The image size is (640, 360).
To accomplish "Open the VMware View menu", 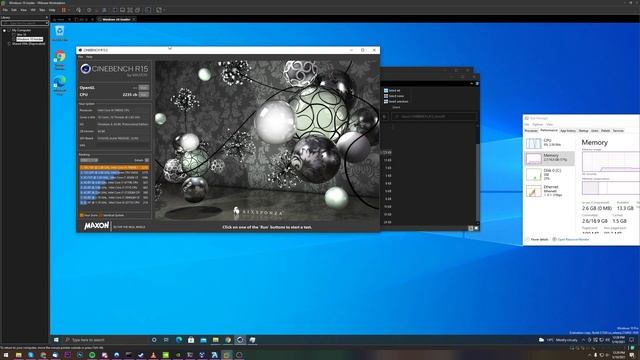I will (24, 10).
